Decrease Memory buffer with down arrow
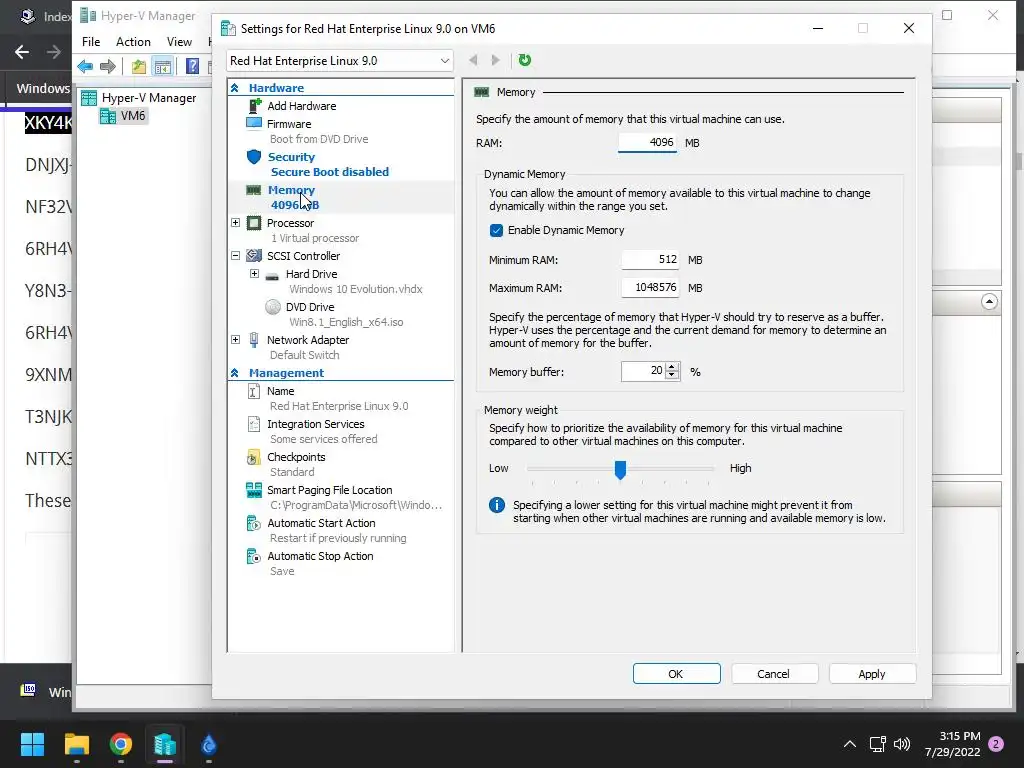The height and width of the screenshot is (768, 1024). click(x=672, y=376)
